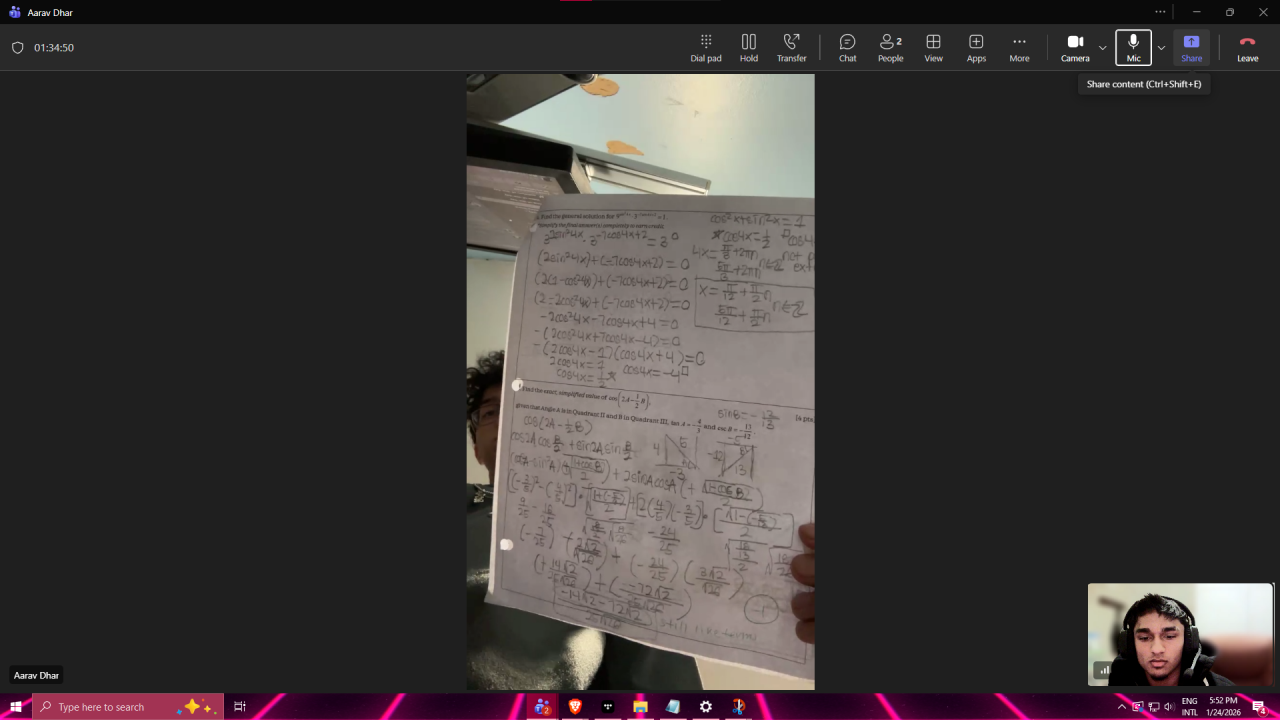
Task: Open the meeting Chat panel
Action: 847,47
